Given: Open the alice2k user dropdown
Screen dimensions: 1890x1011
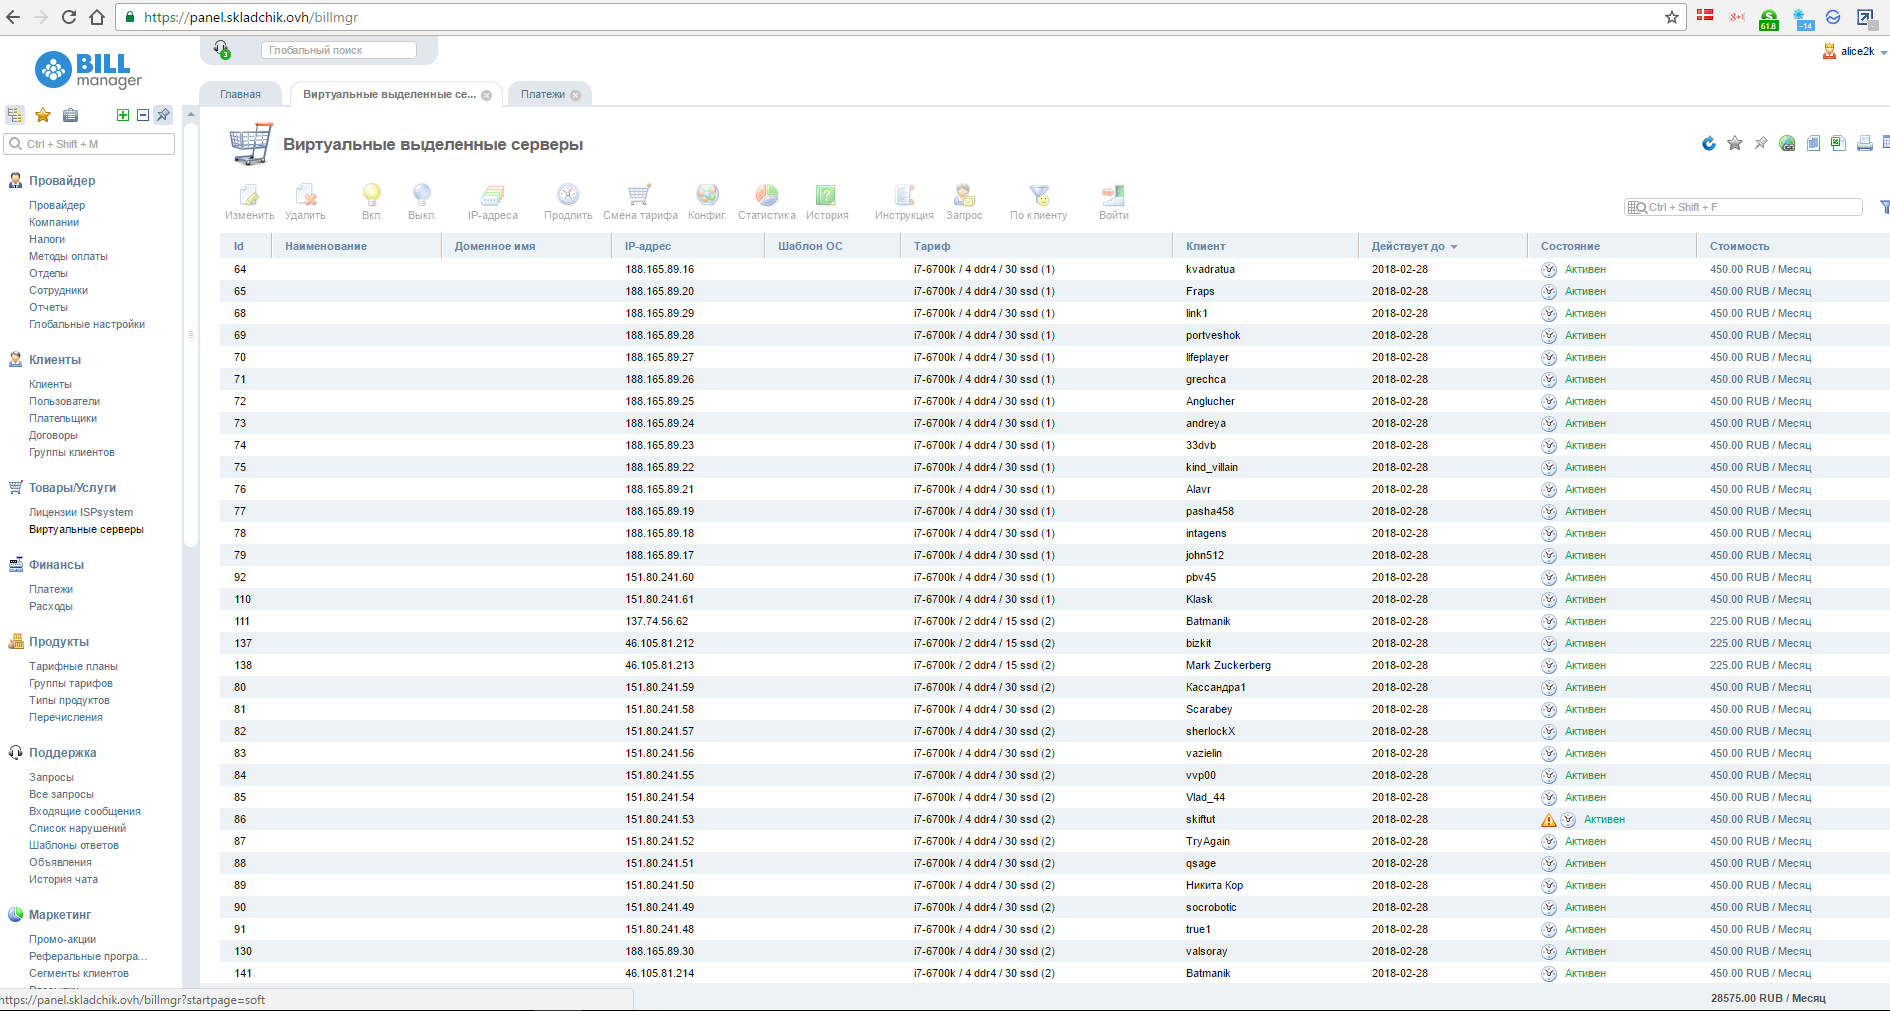Looking at the screenshot, I should 1857,52.
